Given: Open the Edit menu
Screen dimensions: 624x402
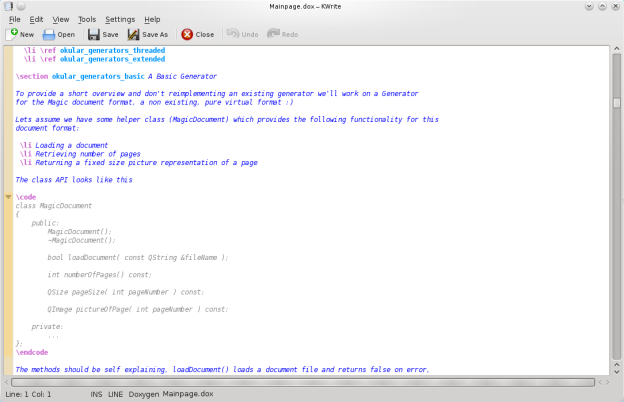Looking at the screenshot, I should [36, 19].
